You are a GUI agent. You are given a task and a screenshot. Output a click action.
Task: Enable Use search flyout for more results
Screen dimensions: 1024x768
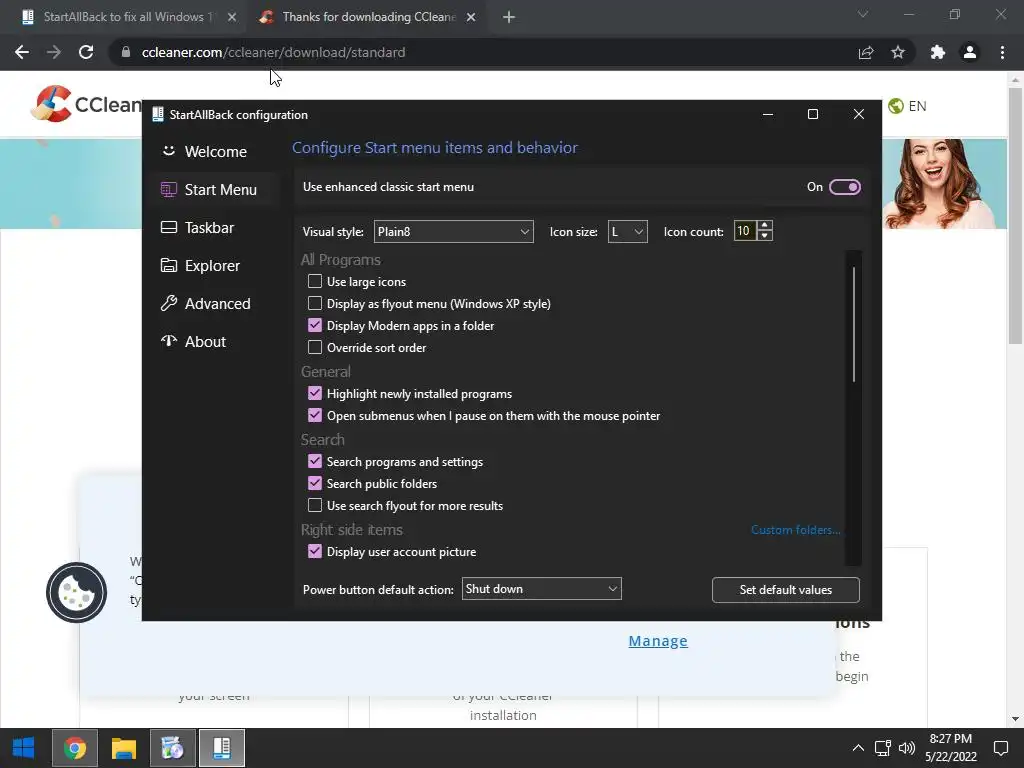point(315,505)
